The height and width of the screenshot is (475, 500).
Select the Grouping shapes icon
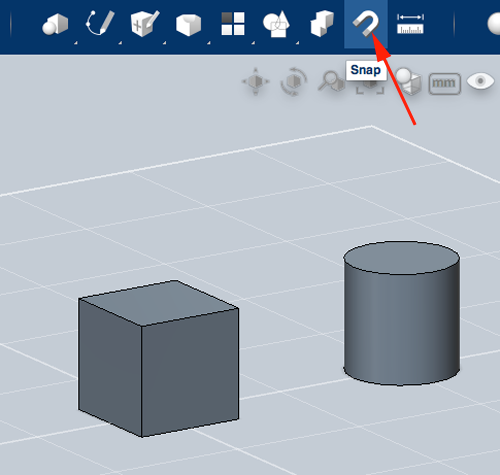pyautogui.click(x=276, y=24)
